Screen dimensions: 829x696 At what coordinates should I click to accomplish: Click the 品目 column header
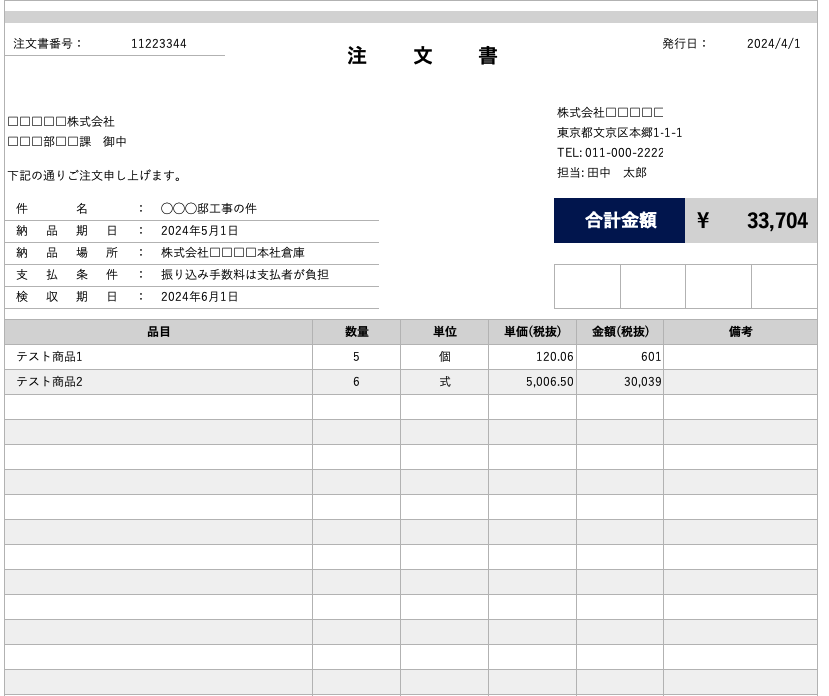(x=155, y=331)
